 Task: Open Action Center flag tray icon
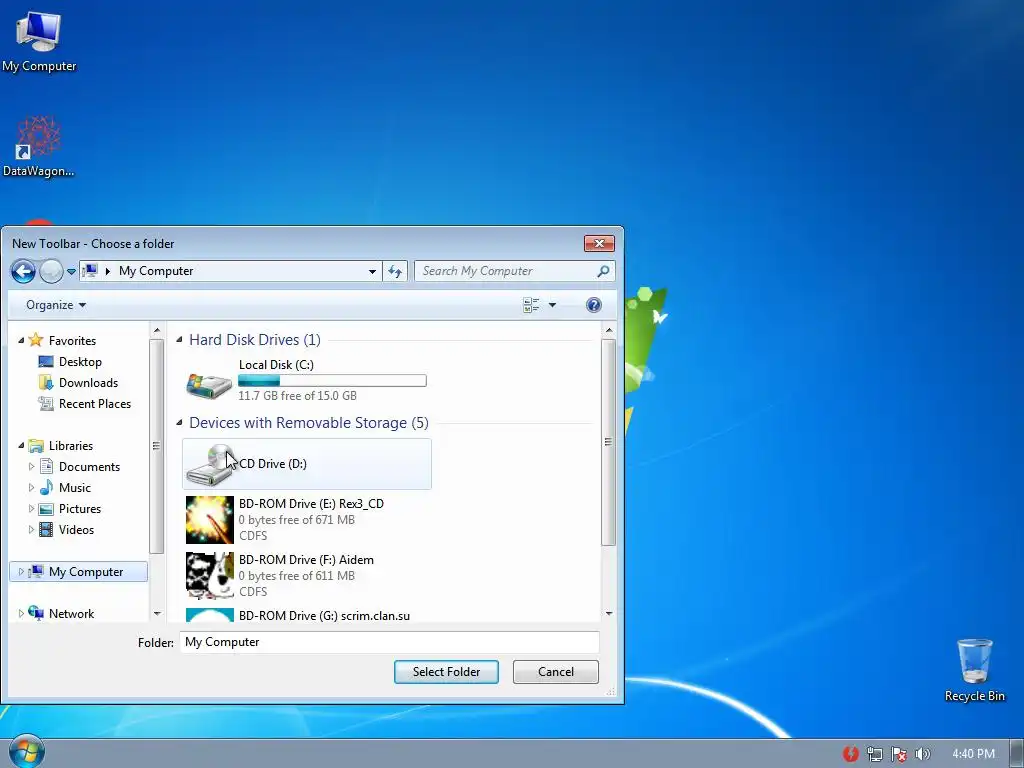click(899, 754)
